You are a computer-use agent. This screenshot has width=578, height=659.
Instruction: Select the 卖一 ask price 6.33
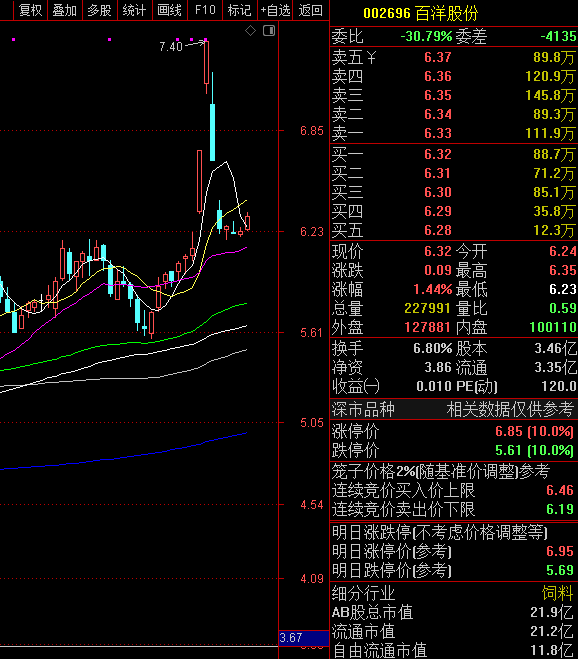pyautogui.click(x=438, y=134)
